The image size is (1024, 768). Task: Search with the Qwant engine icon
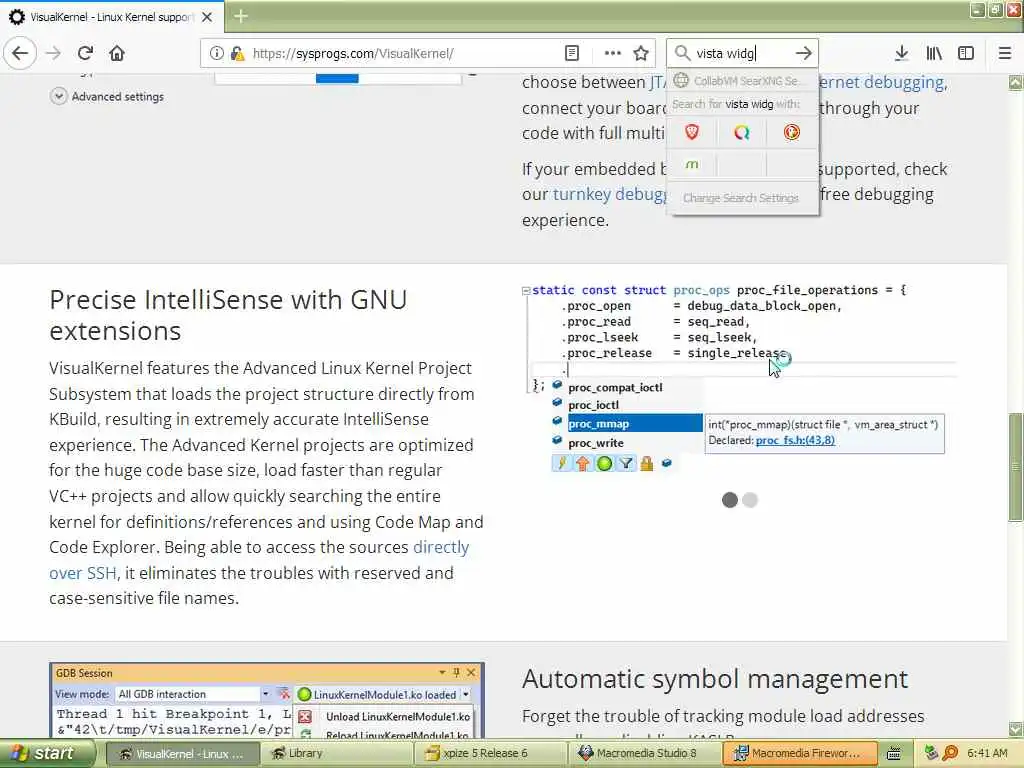pyautogui.click(x=742, y=133)
